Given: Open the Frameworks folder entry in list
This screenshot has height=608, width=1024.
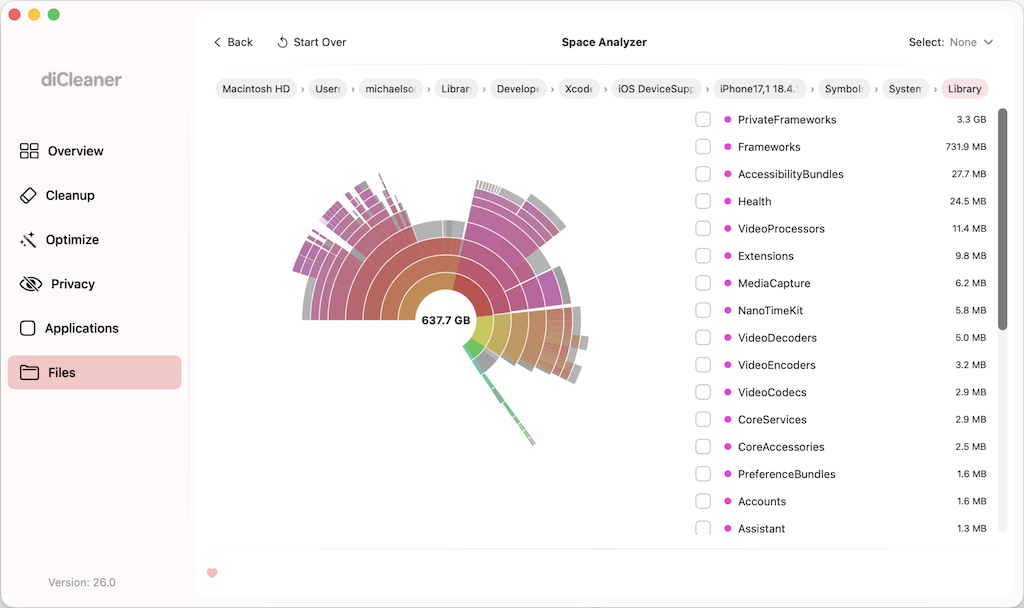Looking at the screenshot, I should pyautogui.click(x=769, y=147).
